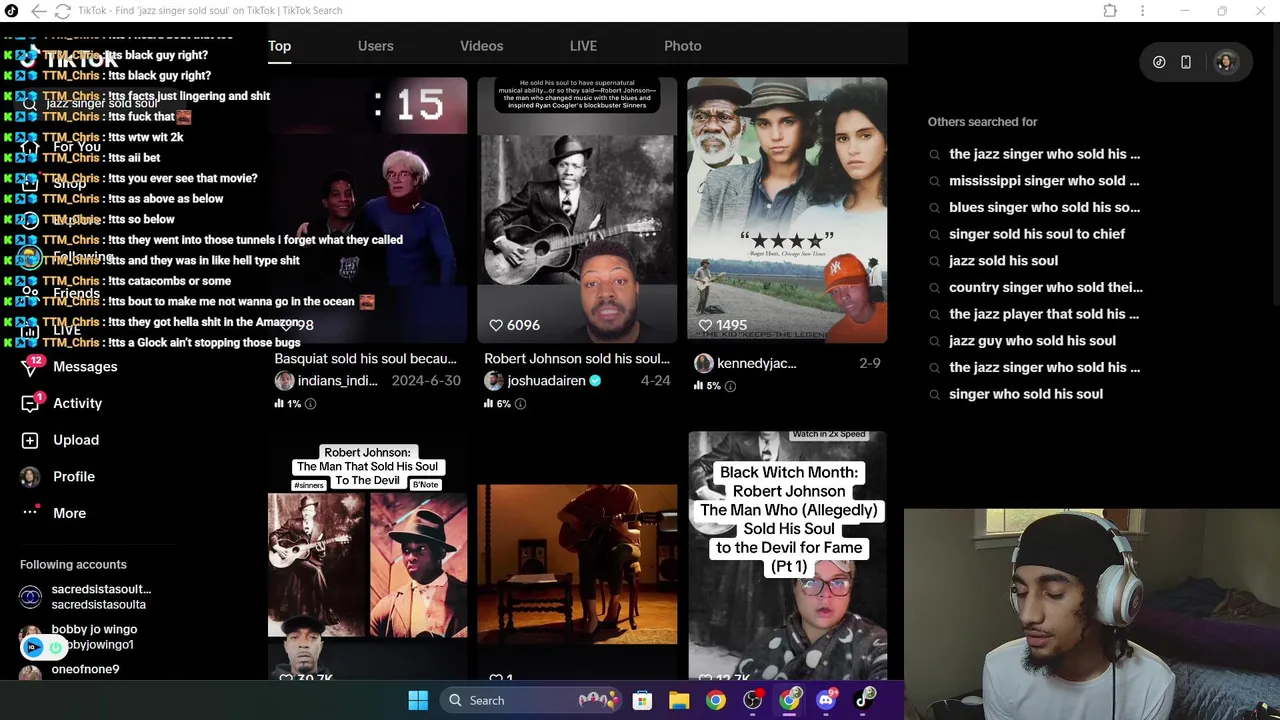The width and height of the screenshot is (1280, 720).
Task: Search suggestion 'jazz sold his soul'
Action: [x=1003, y=261]
